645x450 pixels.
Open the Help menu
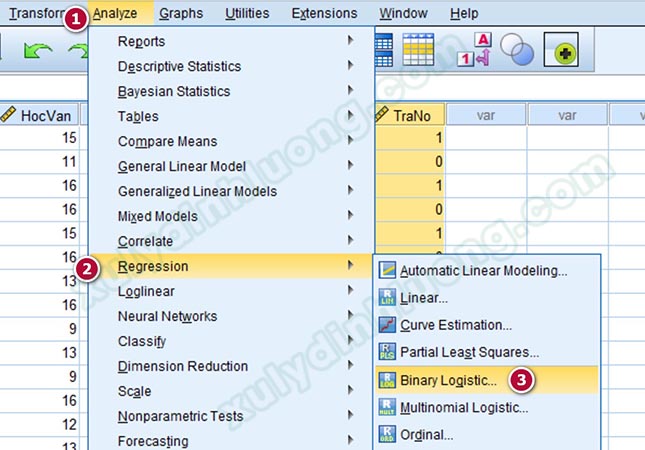pos(464,13)
